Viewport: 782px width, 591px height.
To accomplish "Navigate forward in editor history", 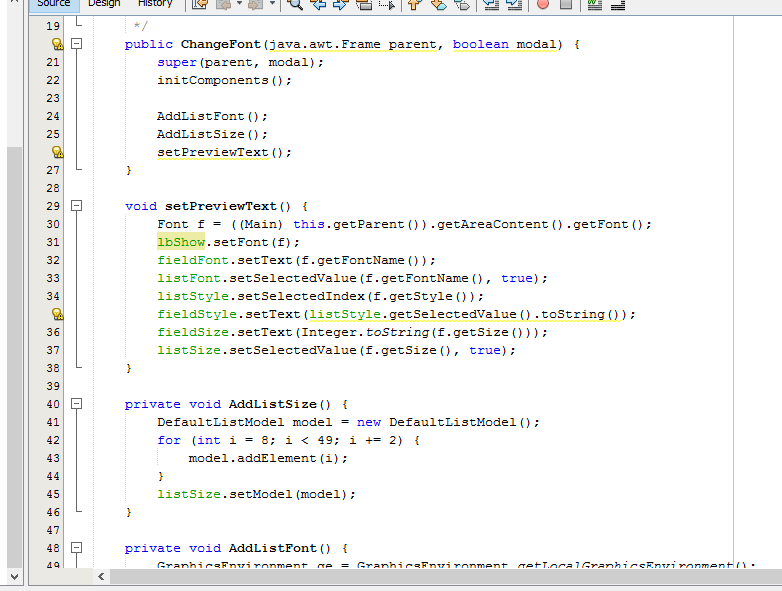I will click(x=255, y=4).
